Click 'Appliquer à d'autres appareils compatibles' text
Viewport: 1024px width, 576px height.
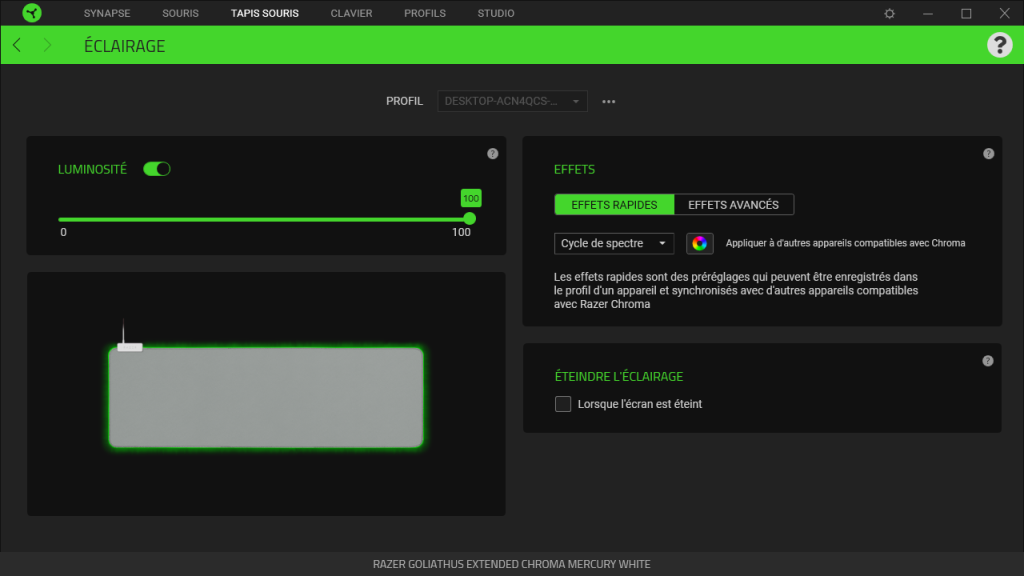pos(845,243)
